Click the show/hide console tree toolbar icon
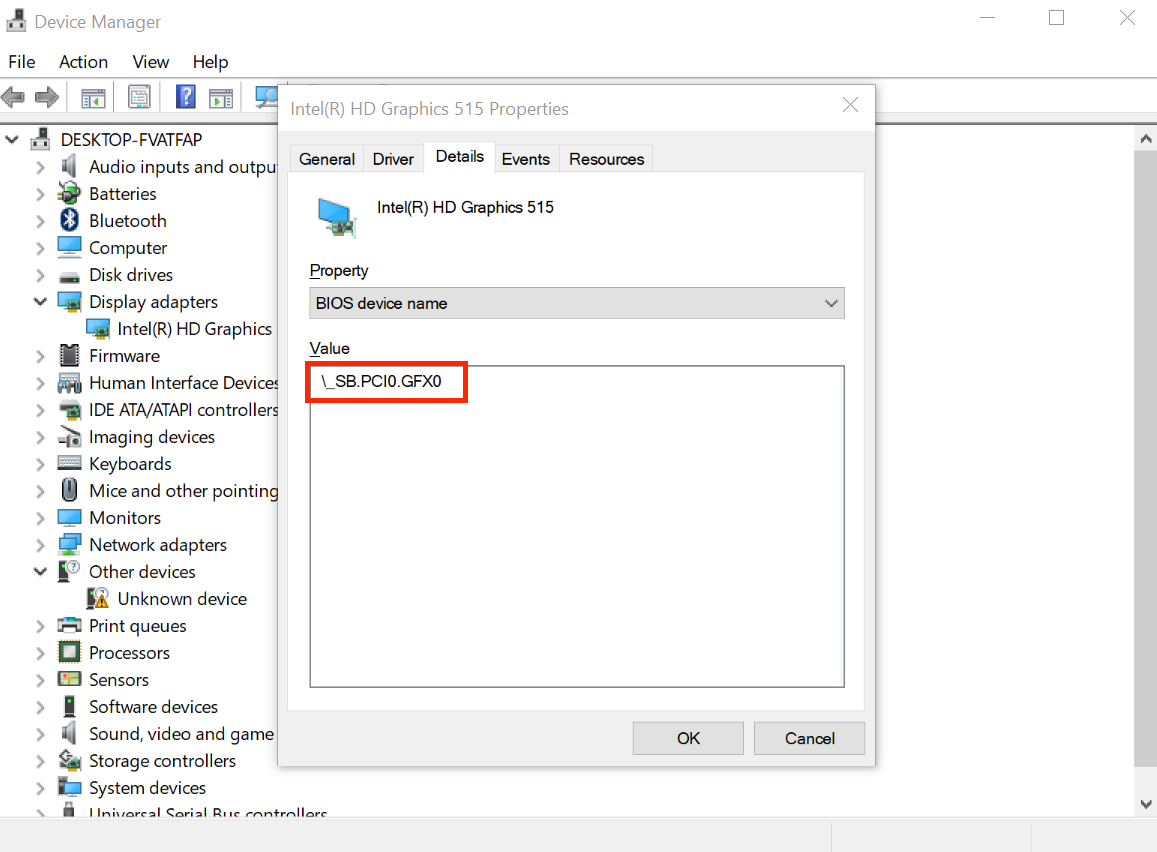Screen dimensions: 1157x852 pyautogui.click(x=93, y=97)
